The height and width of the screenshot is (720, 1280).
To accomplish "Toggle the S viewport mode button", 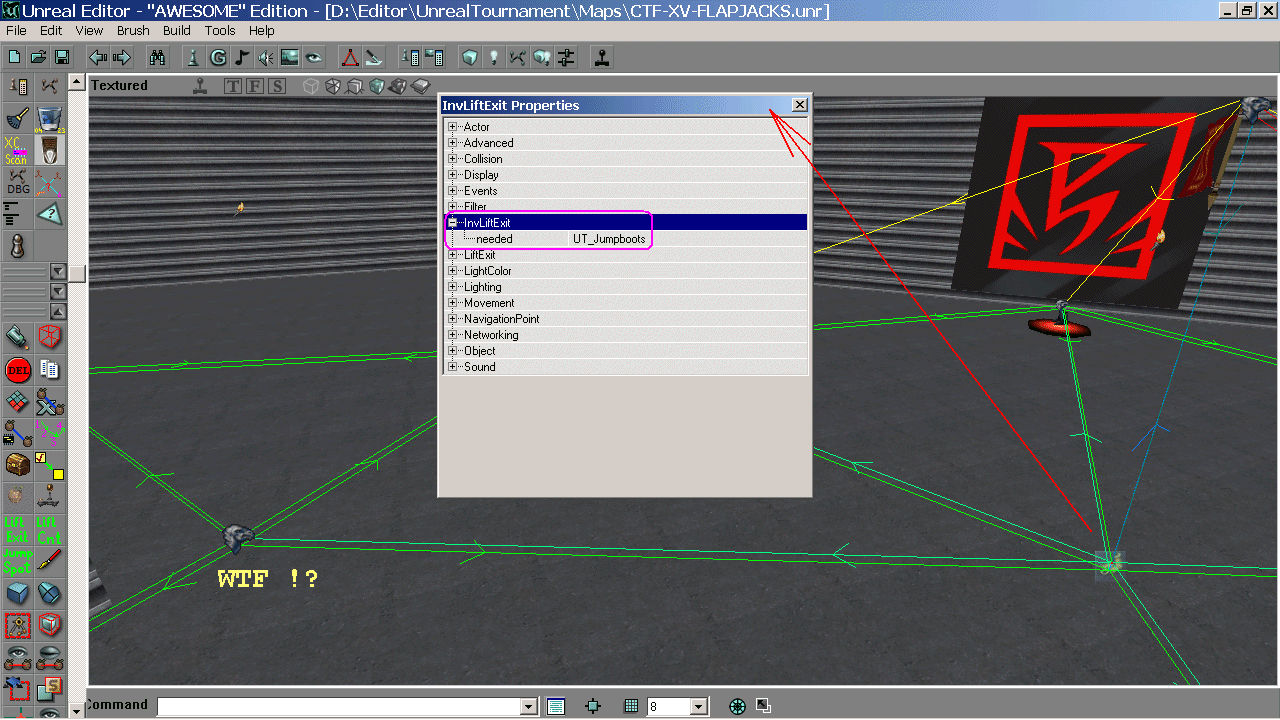I will point(277,86).
